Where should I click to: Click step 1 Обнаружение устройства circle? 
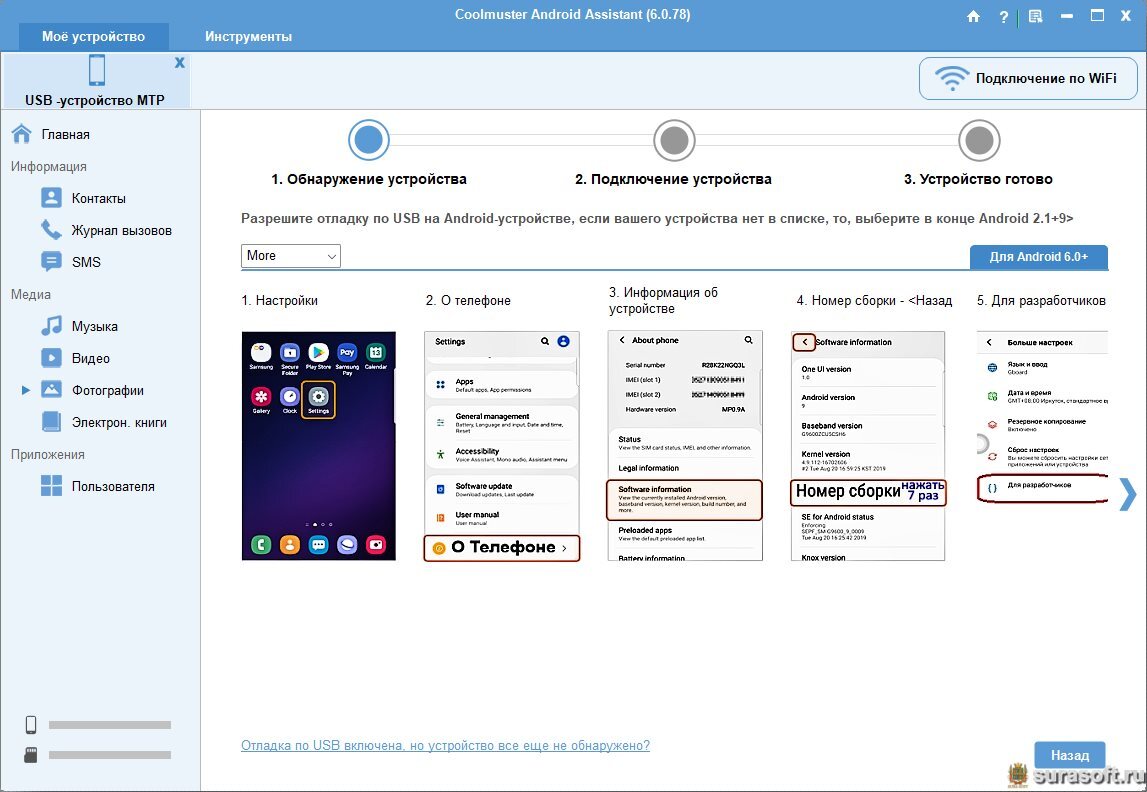pos(369,140)
